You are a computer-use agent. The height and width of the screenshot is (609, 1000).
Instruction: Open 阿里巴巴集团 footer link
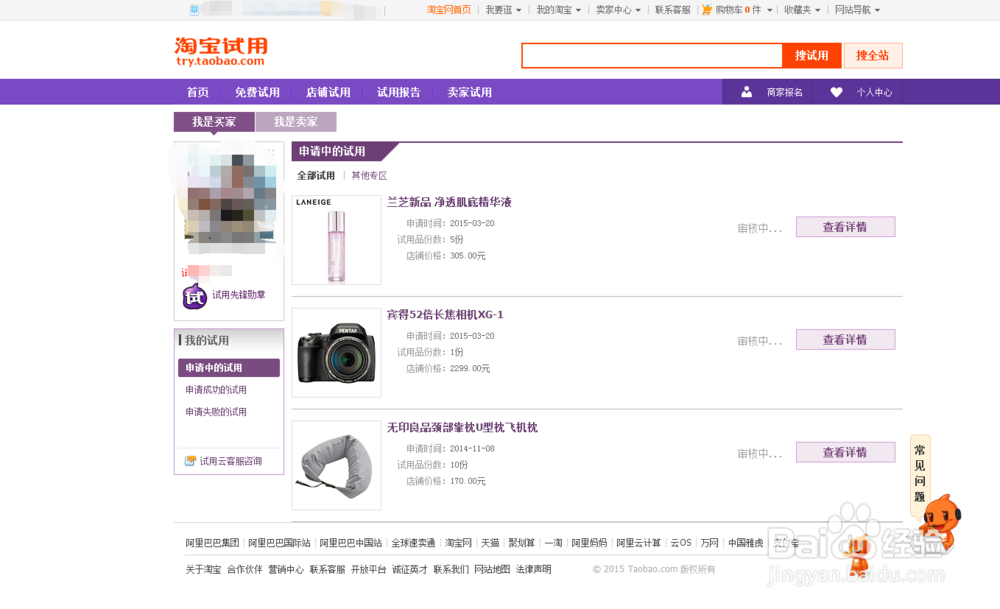click(212, 543)
